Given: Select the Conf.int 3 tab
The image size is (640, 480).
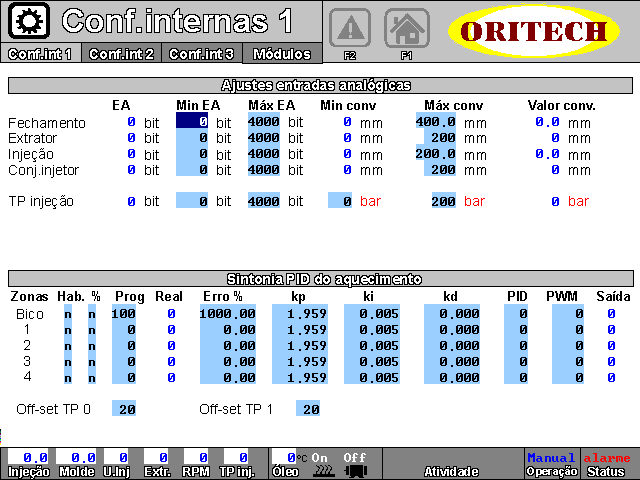Looking at the screenshot, I should click(201, 54).
